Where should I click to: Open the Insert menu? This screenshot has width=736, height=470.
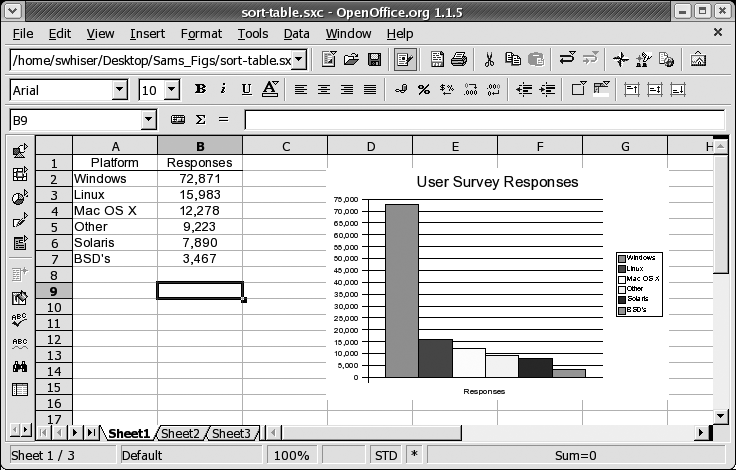147,34
